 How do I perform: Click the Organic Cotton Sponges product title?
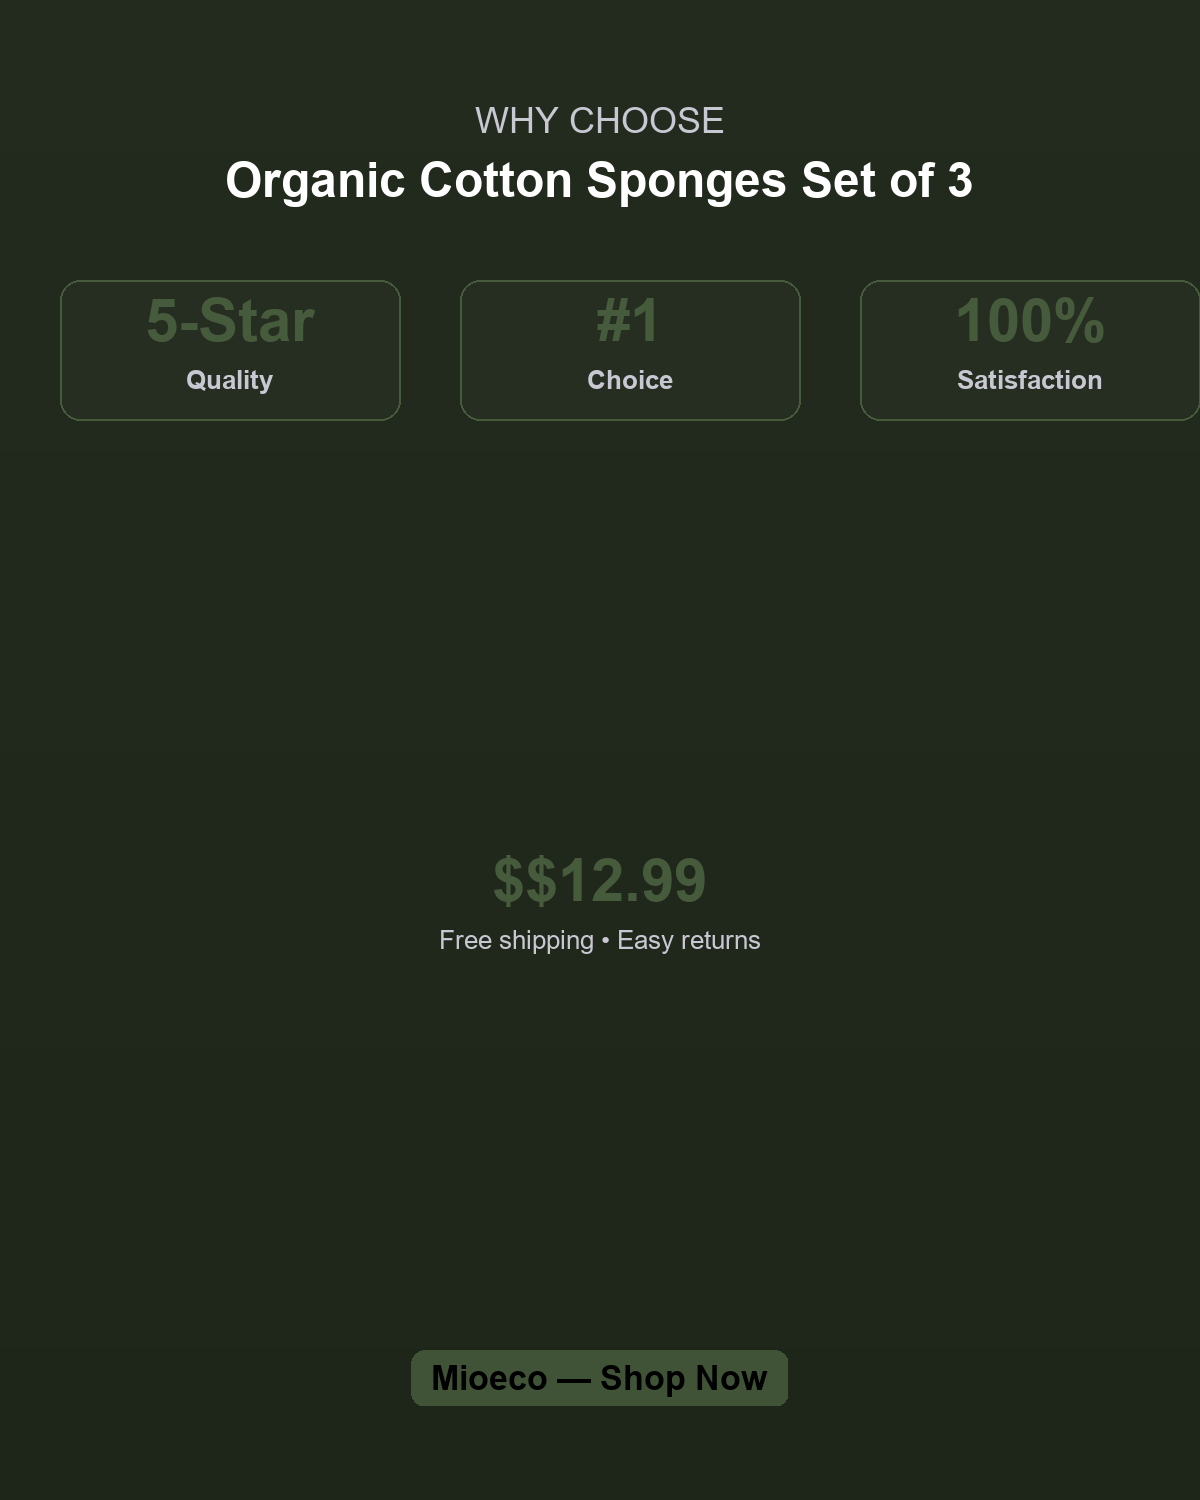[x=599, y=181]
